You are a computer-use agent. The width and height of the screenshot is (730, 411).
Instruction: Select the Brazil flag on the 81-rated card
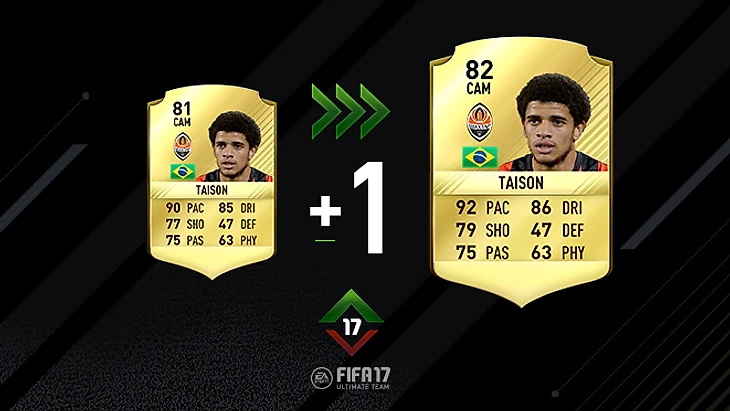[x=182, y=171]
